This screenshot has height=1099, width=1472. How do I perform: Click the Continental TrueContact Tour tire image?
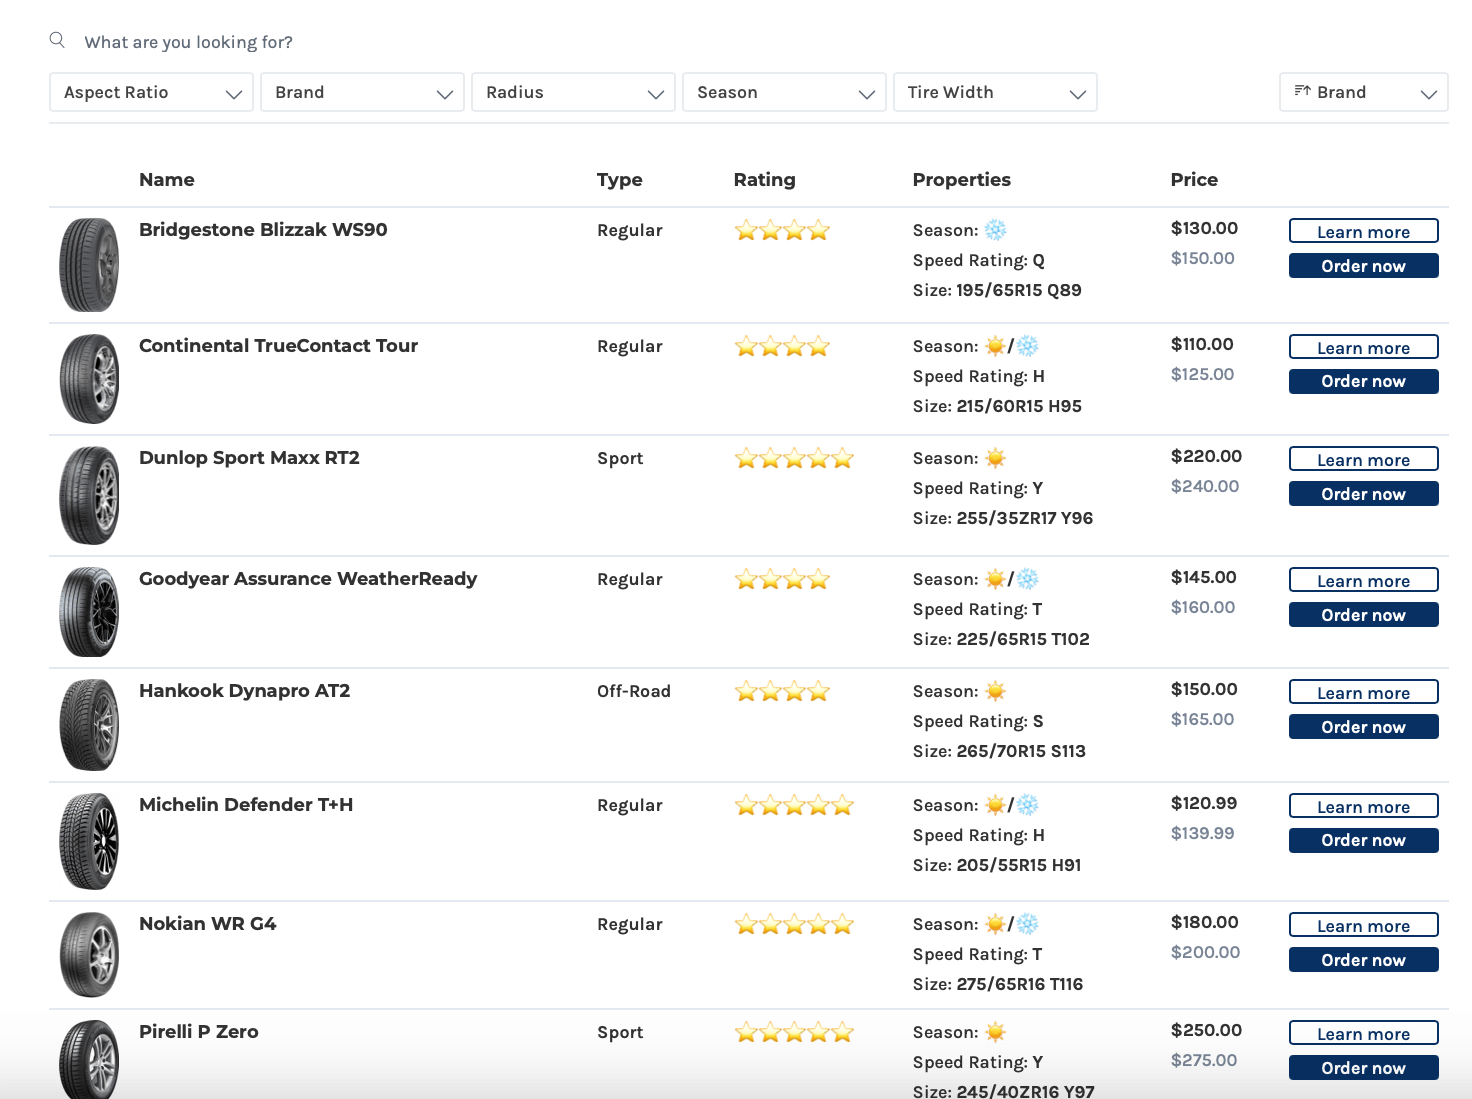tap(89, 379)
